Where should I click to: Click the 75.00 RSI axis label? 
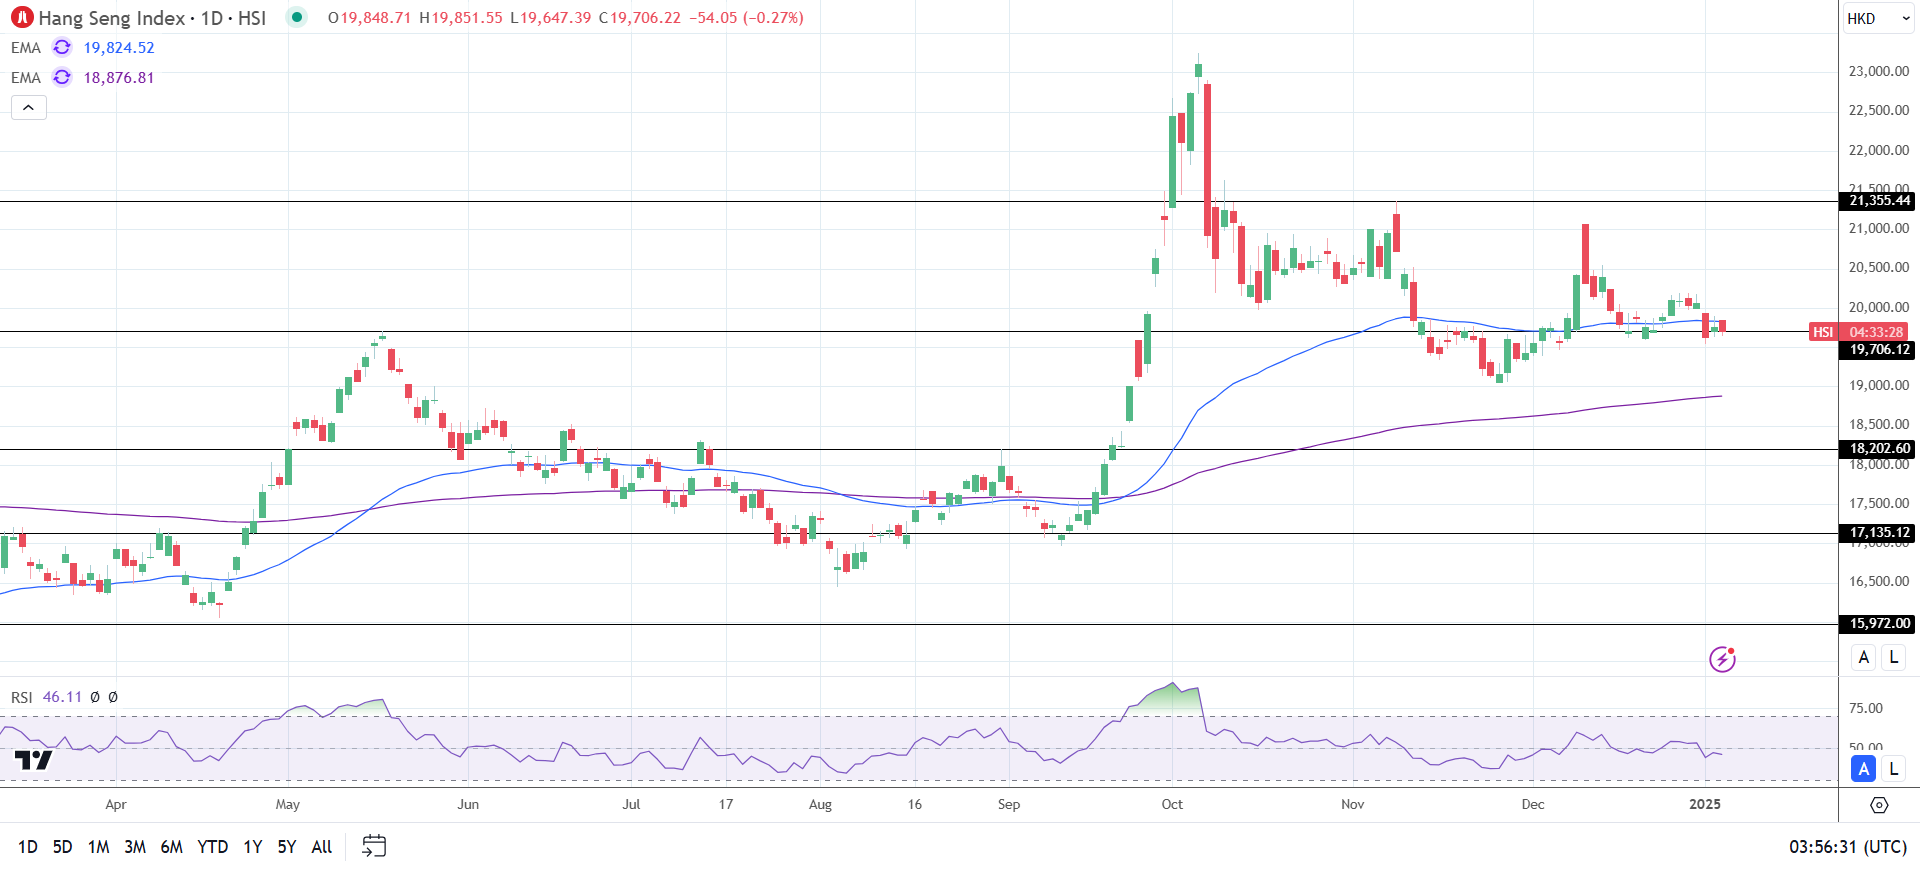tap(1866, 708)
